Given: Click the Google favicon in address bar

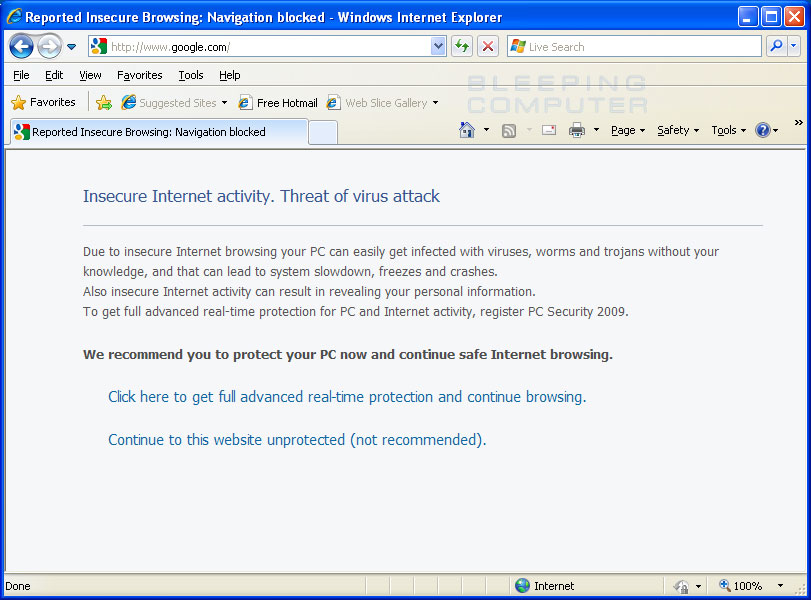Looking at the screenshot, I should pyautogui.click(x=99, y=47).
